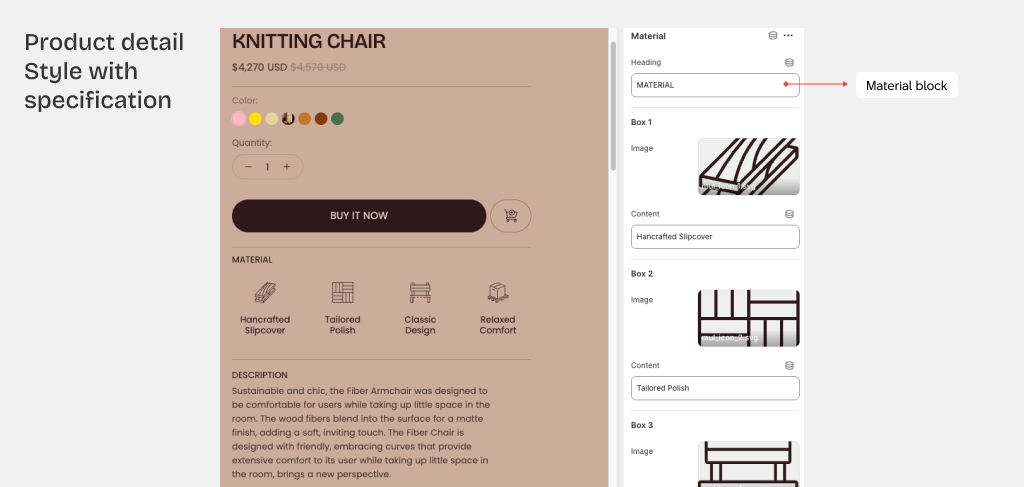Image resolution: width=1024 pixels, height=487 pixels.
Task: Click the add-to-cart icon button
Action: click(x=511, y=216)
